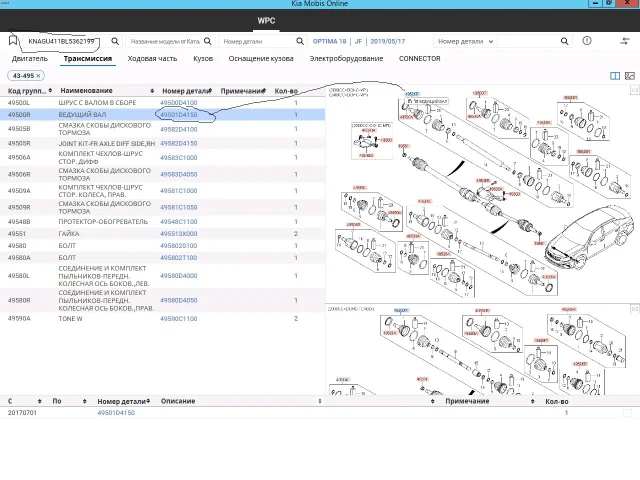Sort the parts list by 'Наименование' column

pyautogui.click(x=85, y=91)
